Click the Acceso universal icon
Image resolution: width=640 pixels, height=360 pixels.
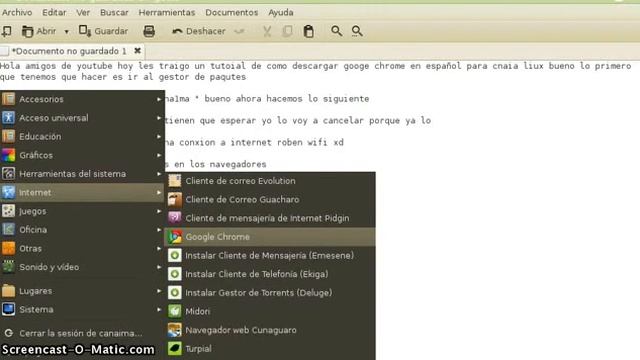pyautogui.click(x=8, y=118)
